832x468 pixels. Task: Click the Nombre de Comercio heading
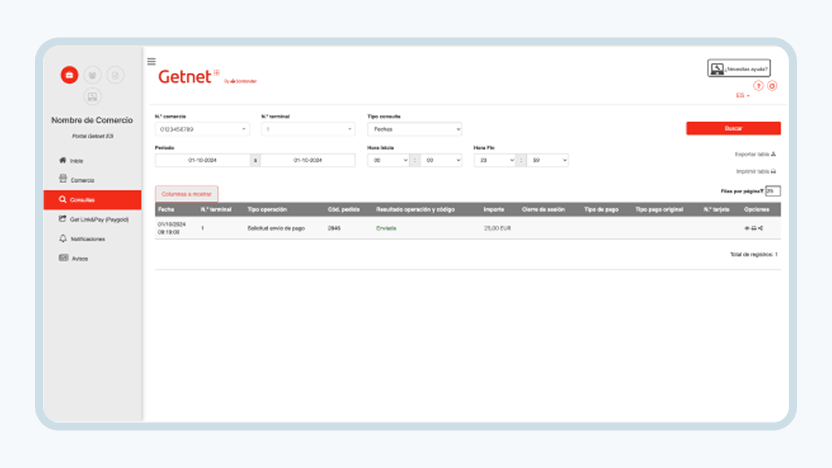click(92, 120)
